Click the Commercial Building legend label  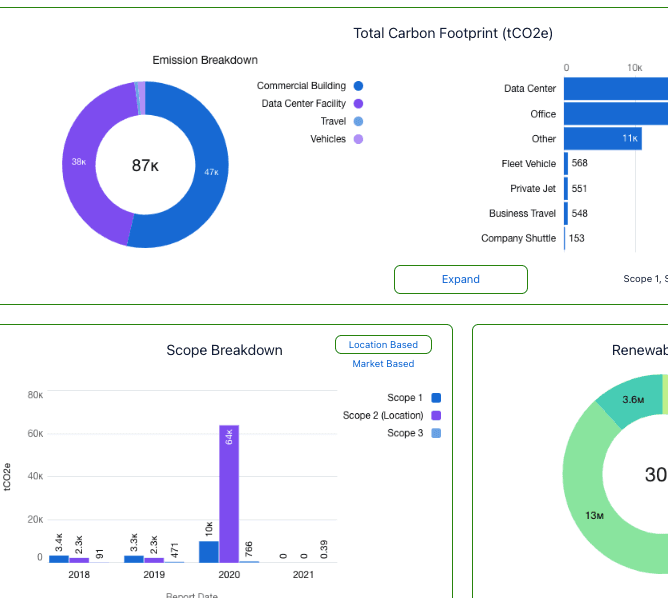(x=301, y=86)
